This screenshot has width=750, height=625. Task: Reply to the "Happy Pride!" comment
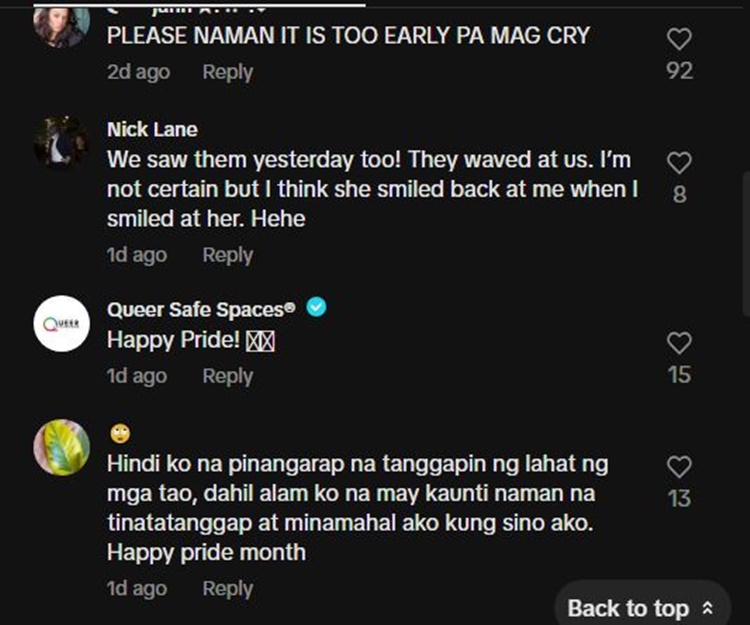pyautogui.click(x=227, y=376)
